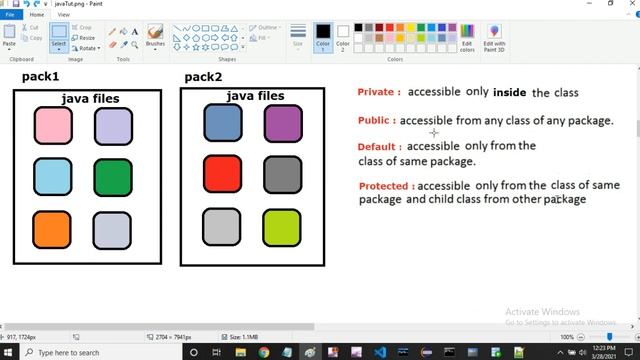Click the orange square in pack1

[52, 230]
